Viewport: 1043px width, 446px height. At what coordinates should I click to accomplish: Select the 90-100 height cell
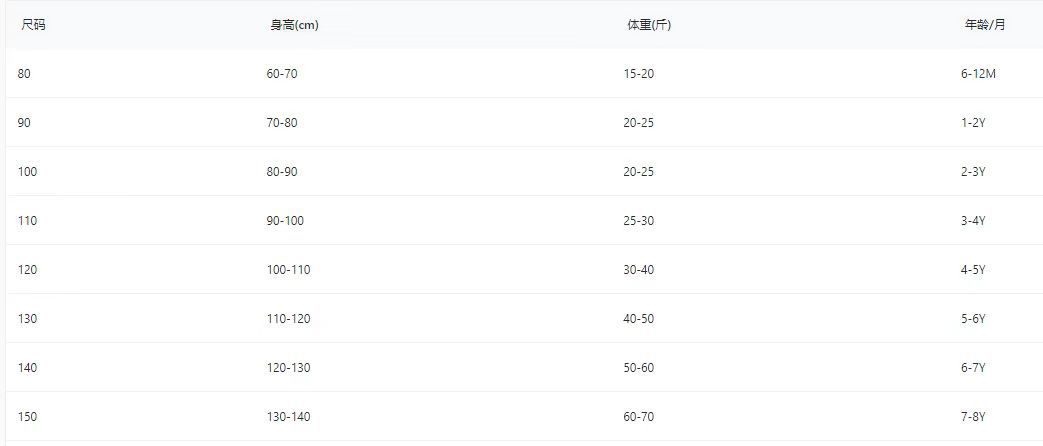tap(285, 221)
